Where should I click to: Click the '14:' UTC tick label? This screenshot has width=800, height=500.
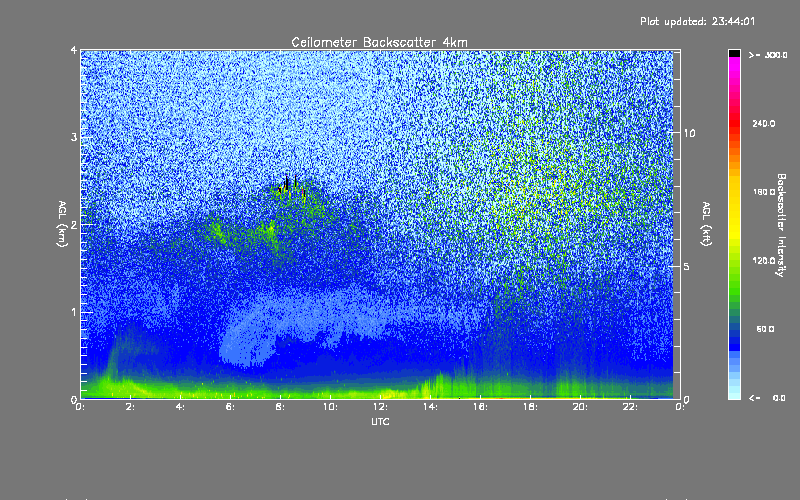tap(430, 407)
